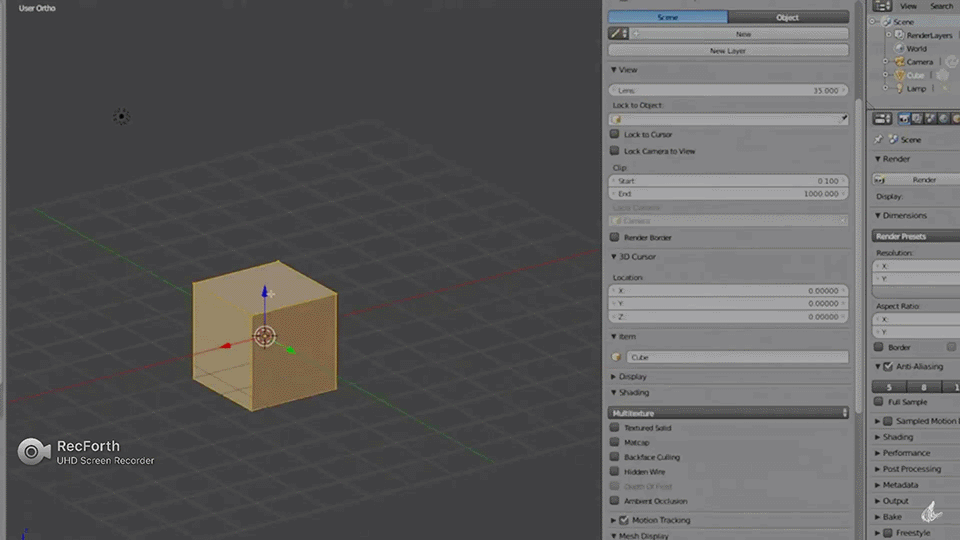Enable Lock Camera to View checkbox
Screen dimensions: 960x540
(615, 151)
